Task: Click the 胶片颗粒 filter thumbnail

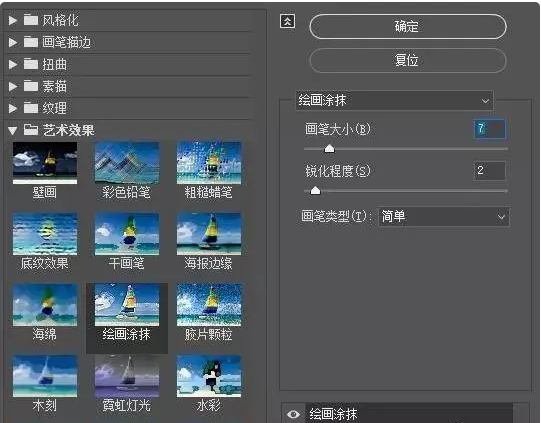Action: pos(209,305)
